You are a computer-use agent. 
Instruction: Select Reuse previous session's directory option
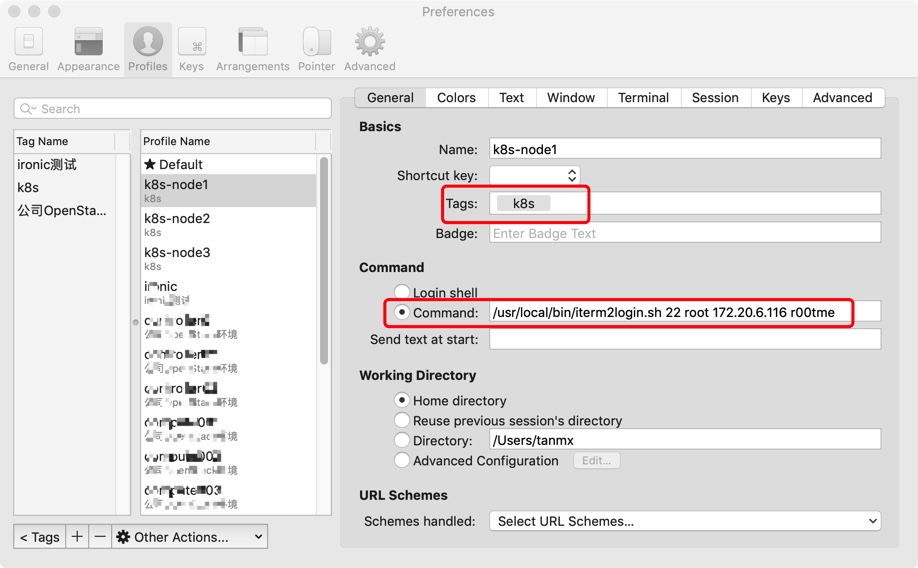tap(402, 421)
